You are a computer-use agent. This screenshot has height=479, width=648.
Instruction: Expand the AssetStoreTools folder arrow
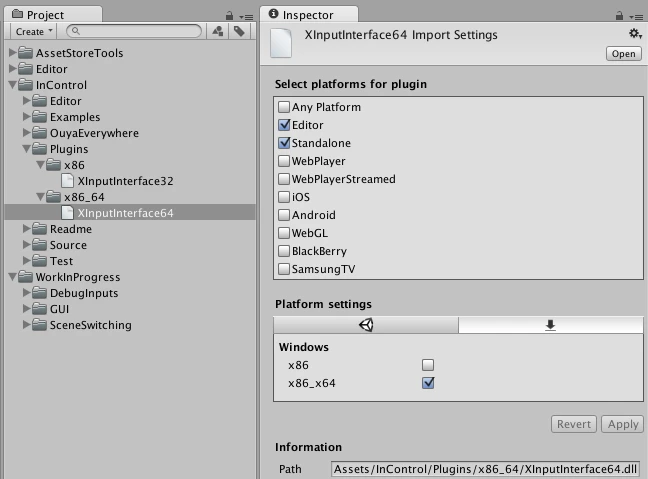tap(12, 52)
